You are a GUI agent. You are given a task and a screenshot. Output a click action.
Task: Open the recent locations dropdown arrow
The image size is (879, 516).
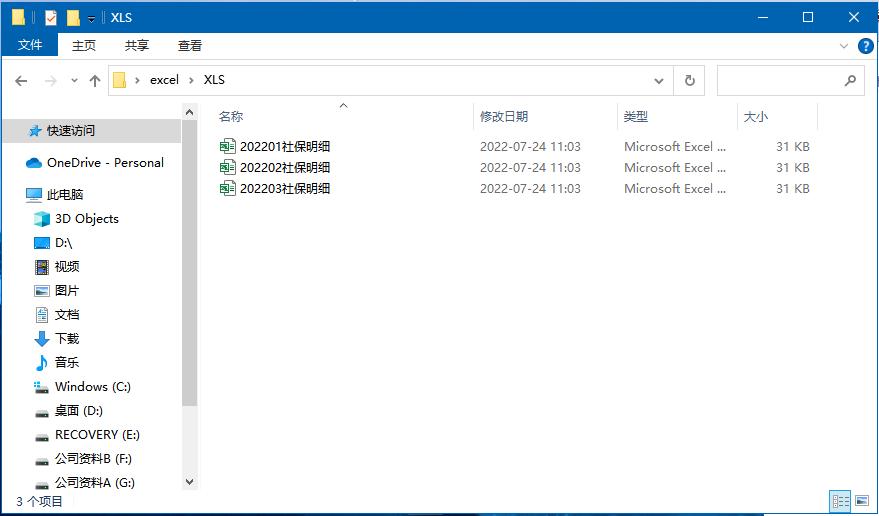point(74,81)
